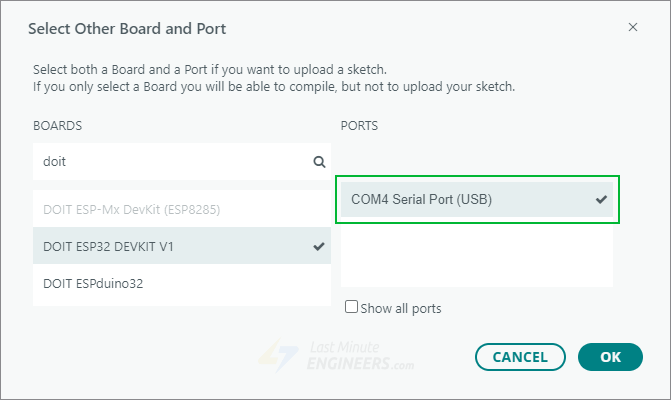Focus the board search field containing "doit"
The width and height of the screenshot is (671, 400).
170,161
